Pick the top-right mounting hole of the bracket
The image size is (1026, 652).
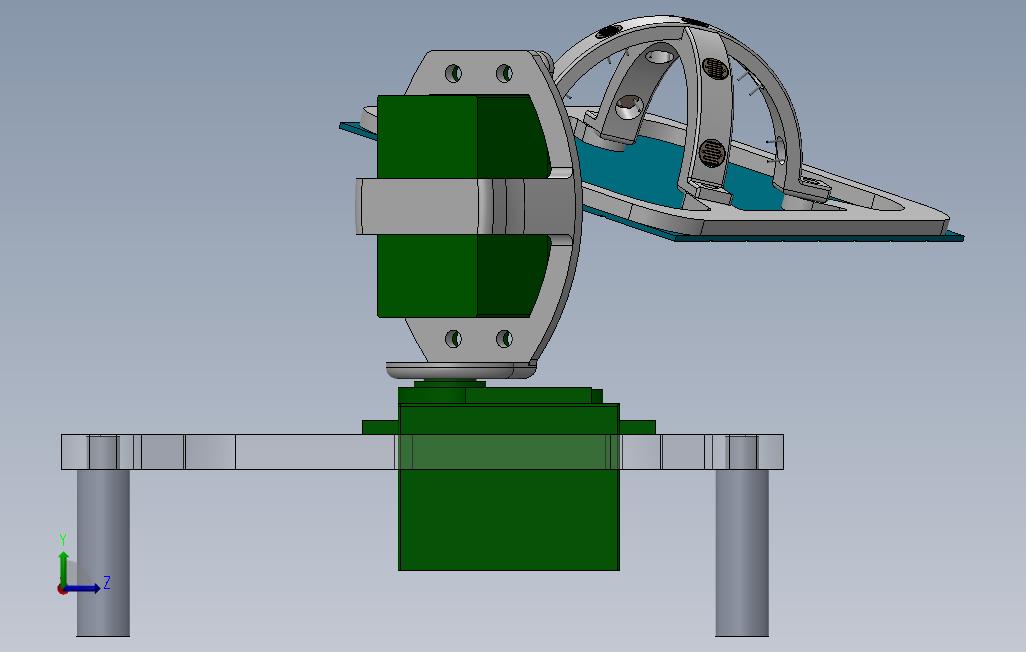click(x=504, y=73)
